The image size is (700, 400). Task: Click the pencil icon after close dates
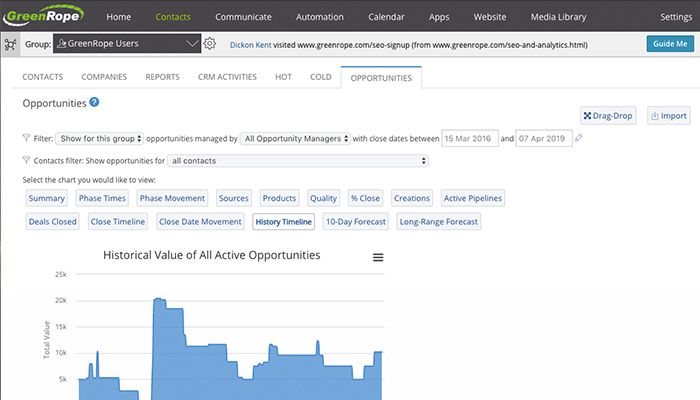coord(579,138)
